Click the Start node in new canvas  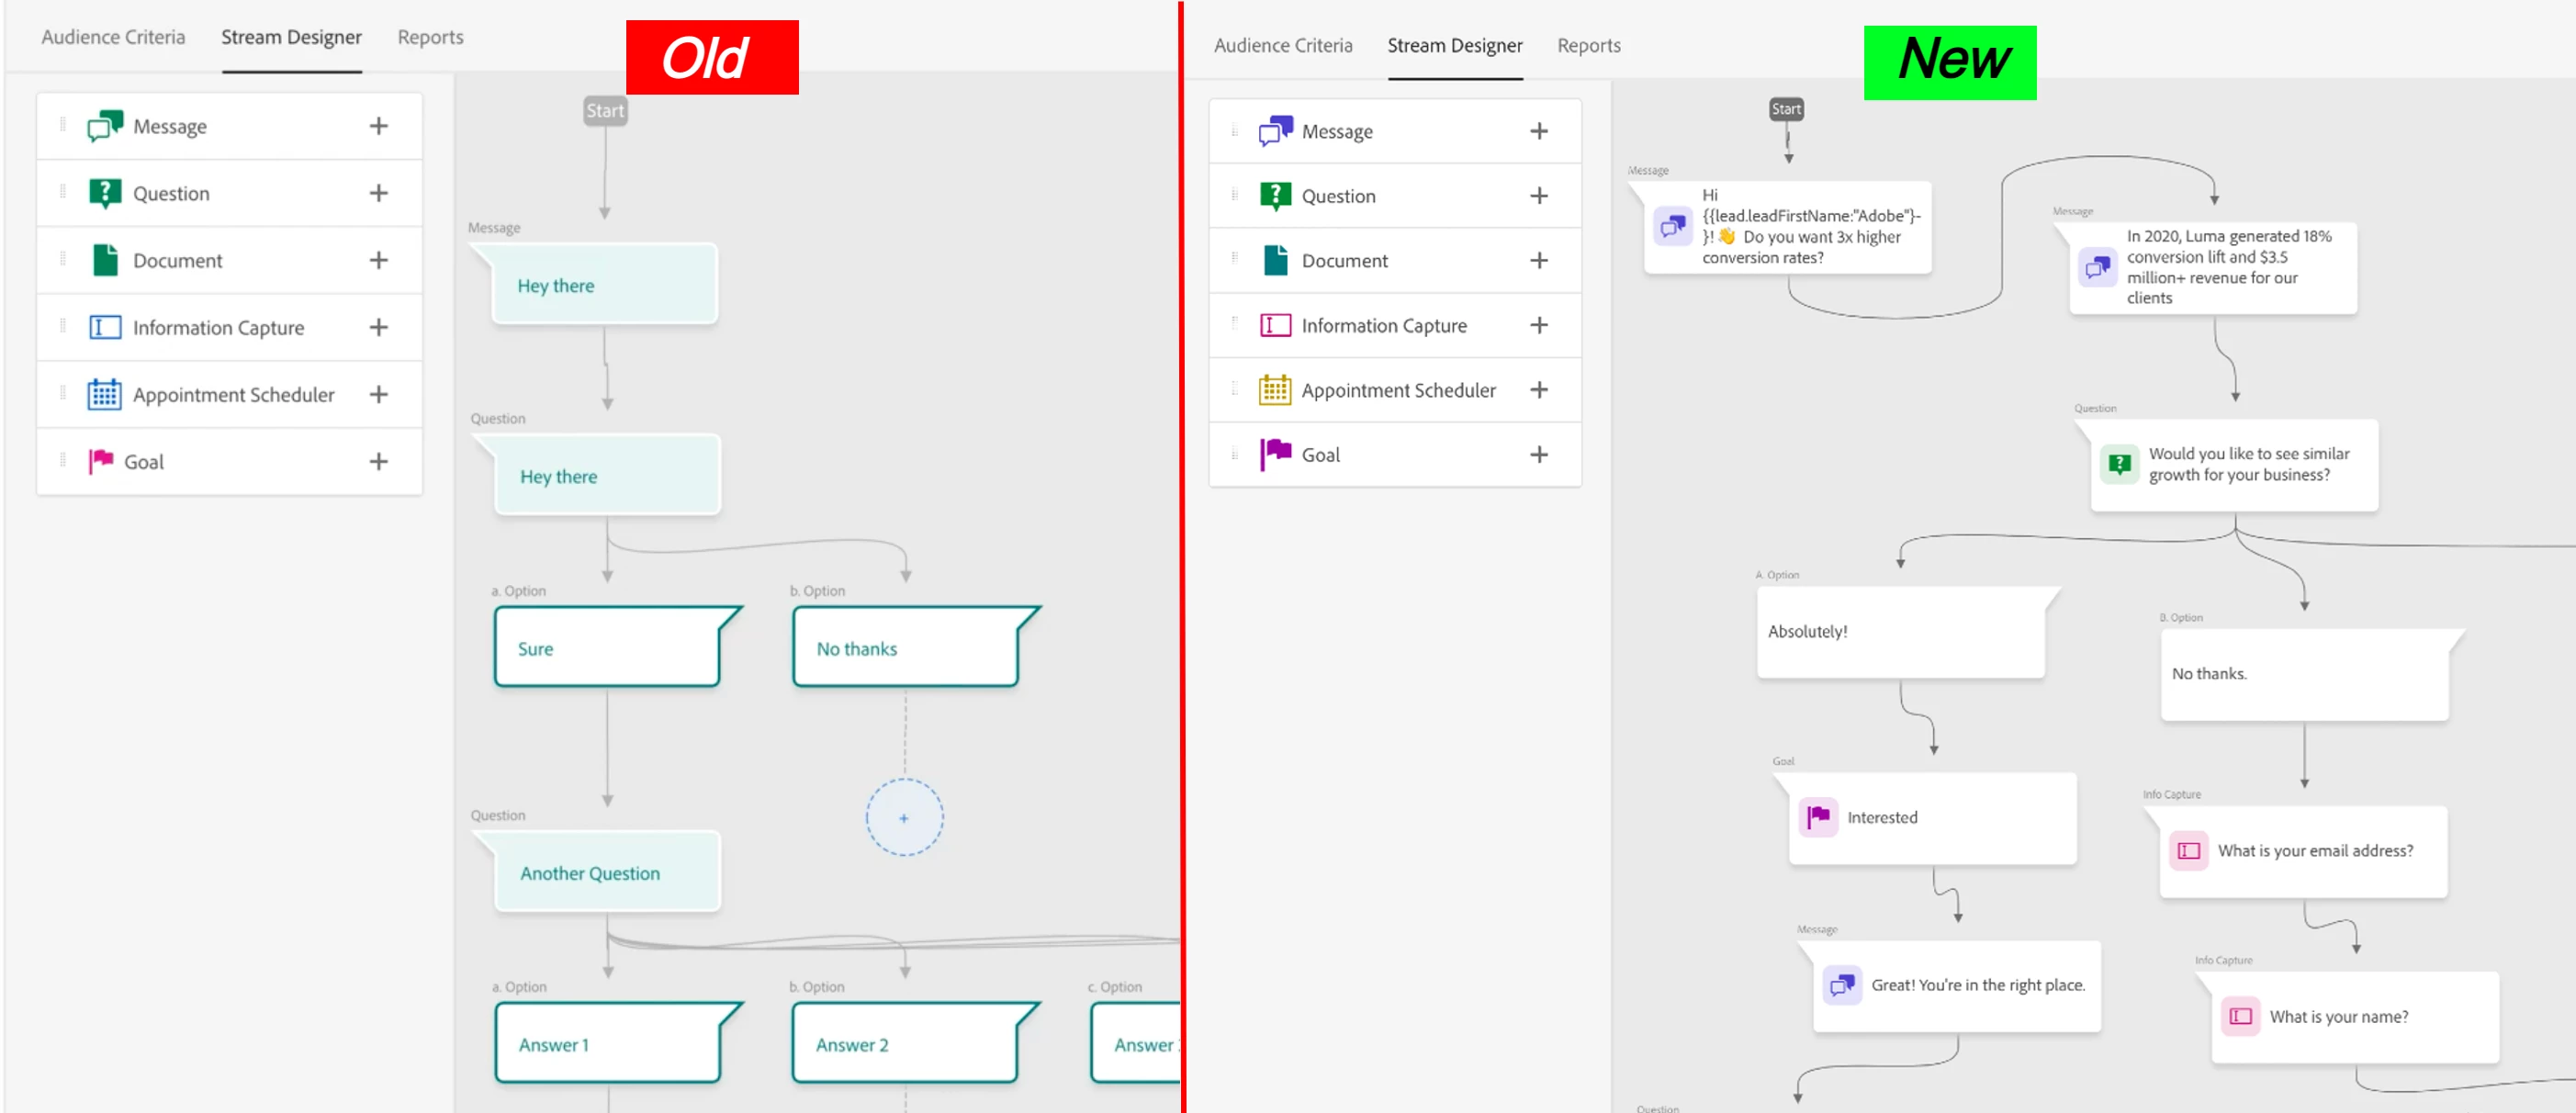point(1785,109)
